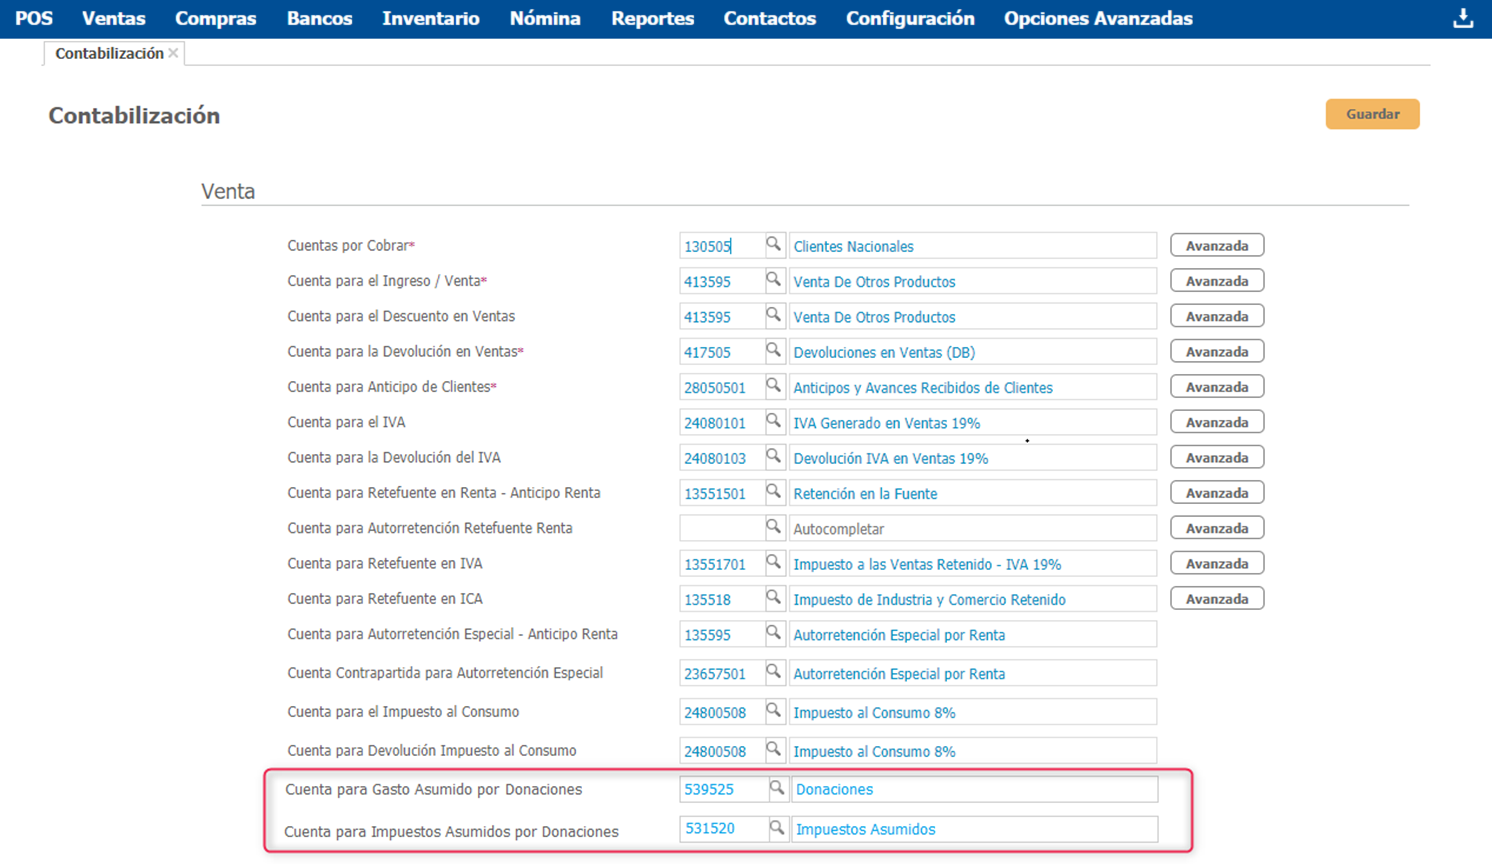Click search icon for Cuentas por Cobrar

[773, 245]
